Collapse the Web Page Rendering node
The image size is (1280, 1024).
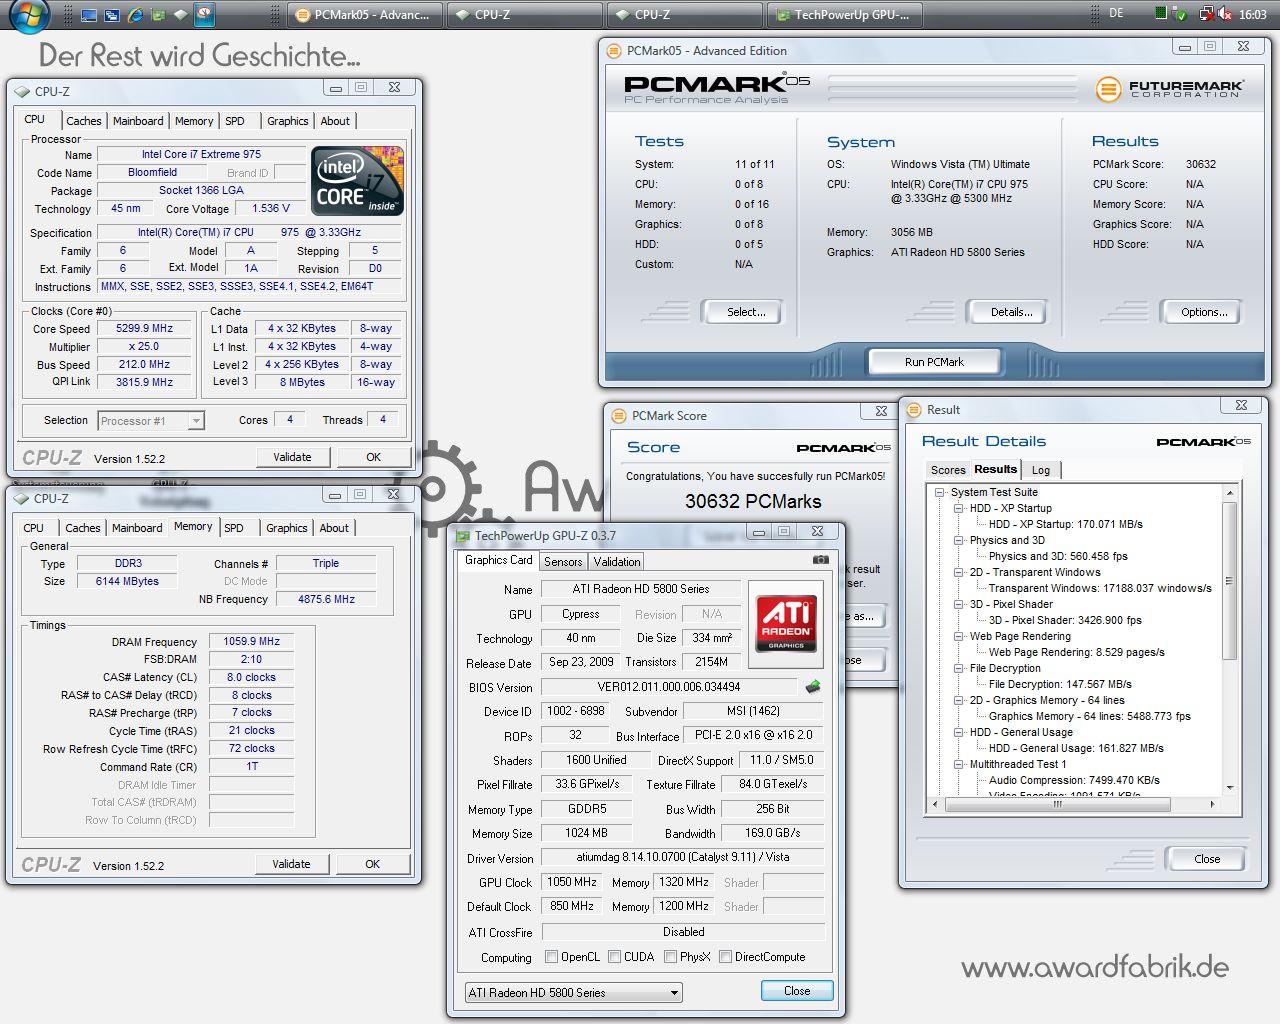pyautogui.click(x=958, y=636)
